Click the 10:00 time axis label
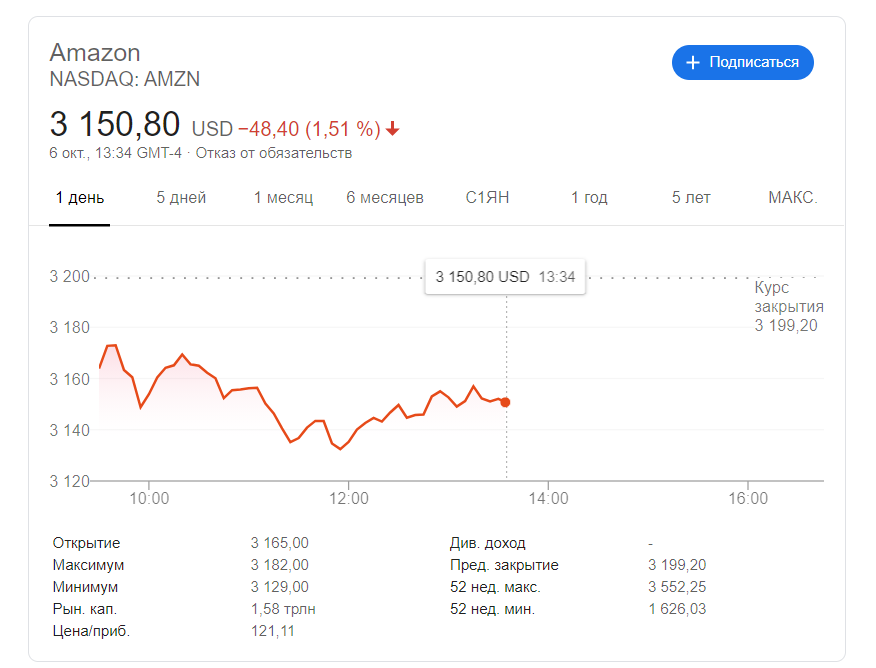Image resolution: width=876 pixels, height=668 pixels. [149, 498]
